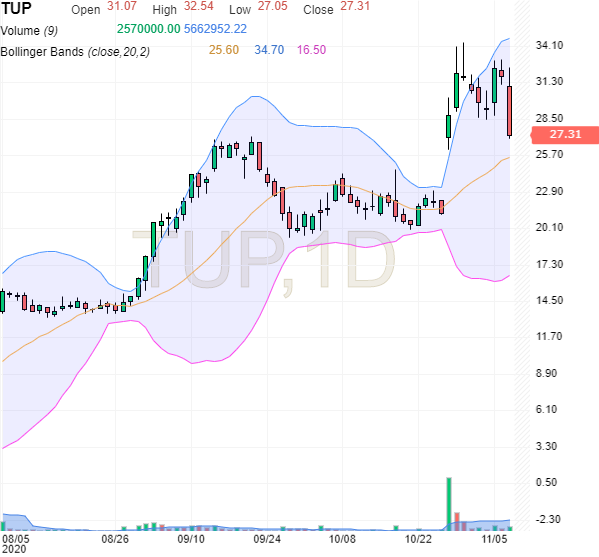Click the green volume value 2570000.00
Image resolution: width=599 pixels, height=557 pixels.
click(148, 29)
